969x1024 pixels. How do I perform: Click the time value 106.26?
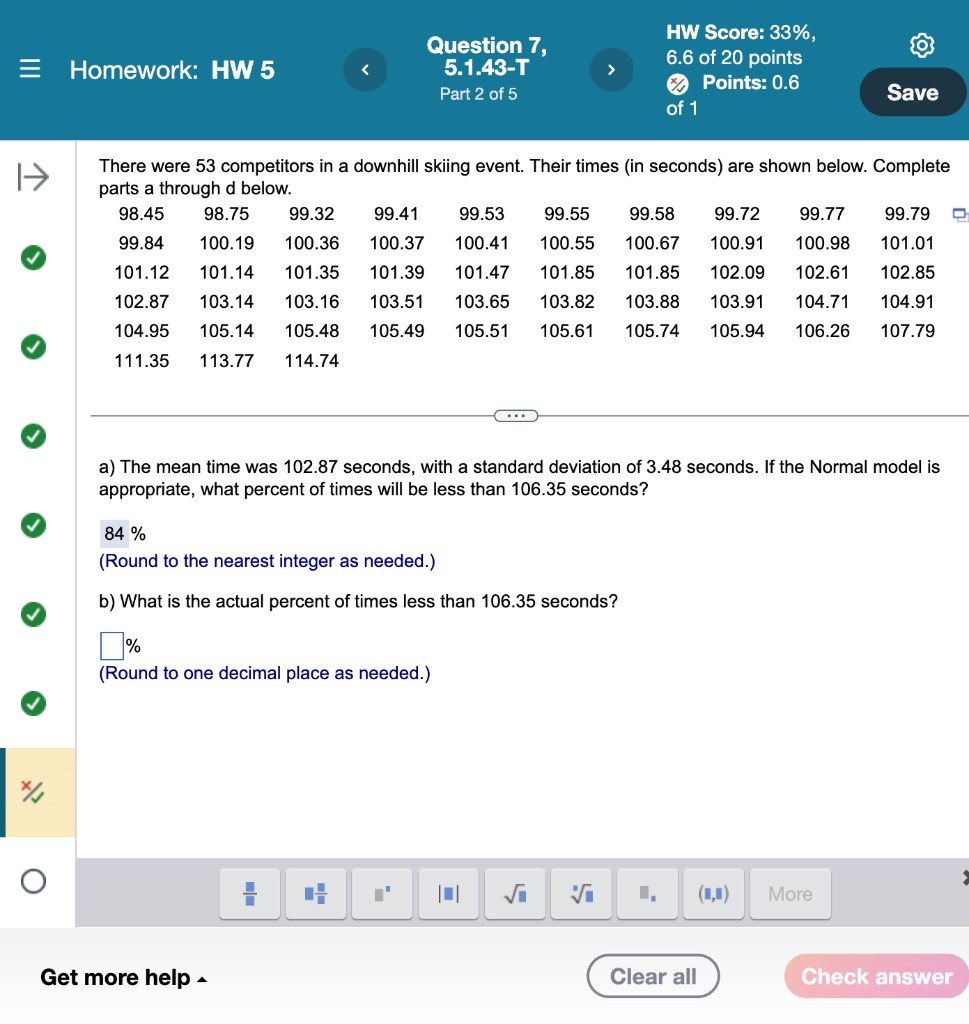coord(823,331)
